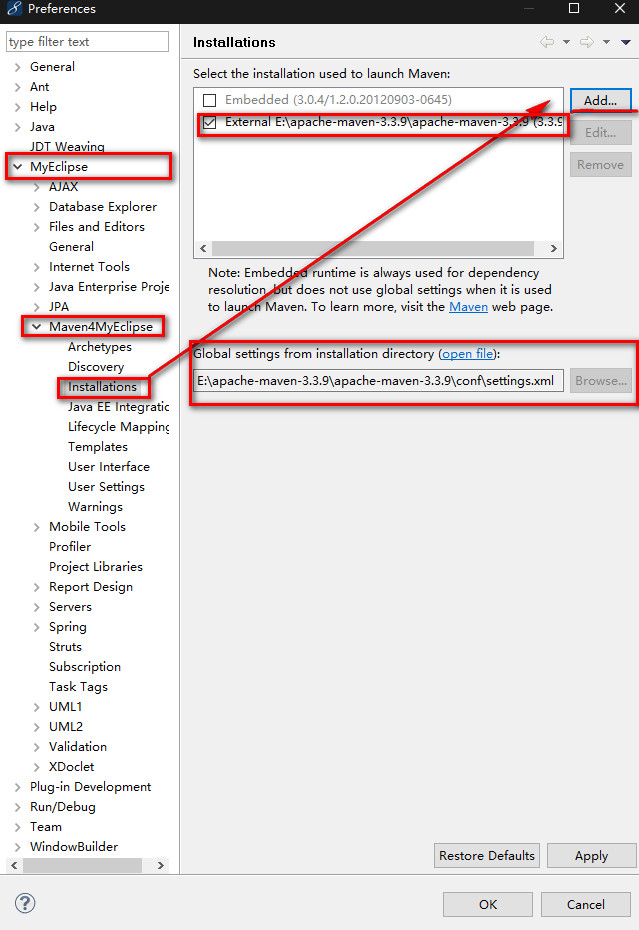This screenshot has width=639, height=930.
Task: Select the Profiler tree item
Action: point(70,547)
